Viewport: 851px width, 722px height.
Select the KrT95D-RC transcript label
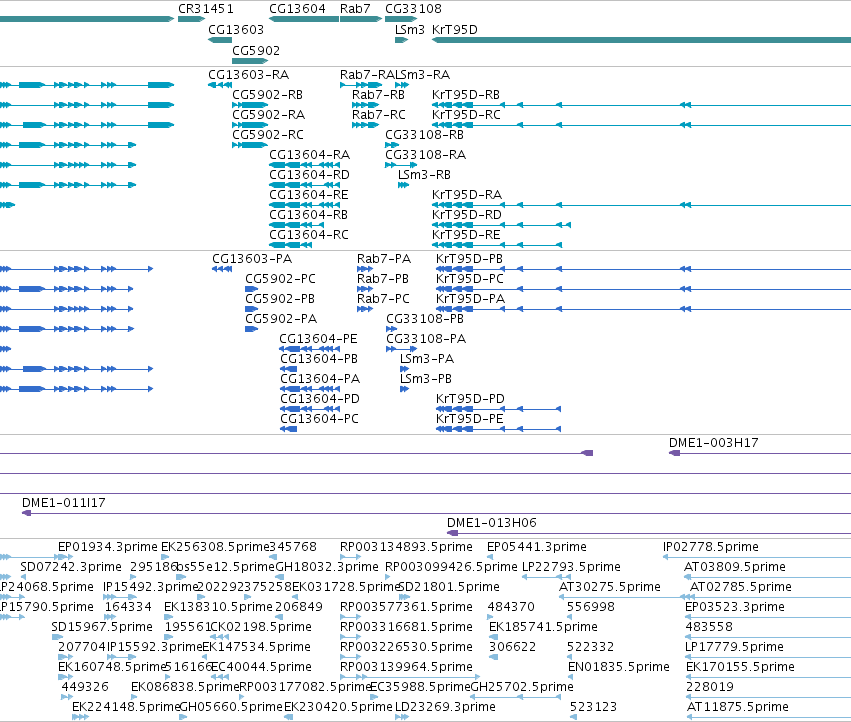coord(466,115)
